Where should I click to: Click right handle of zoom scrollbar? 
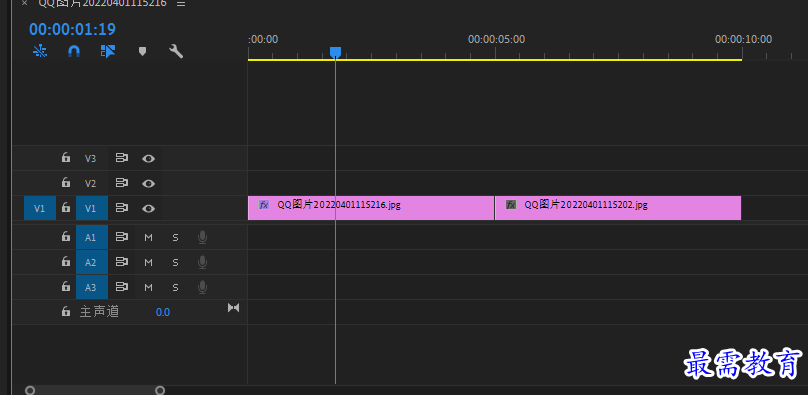160,390
